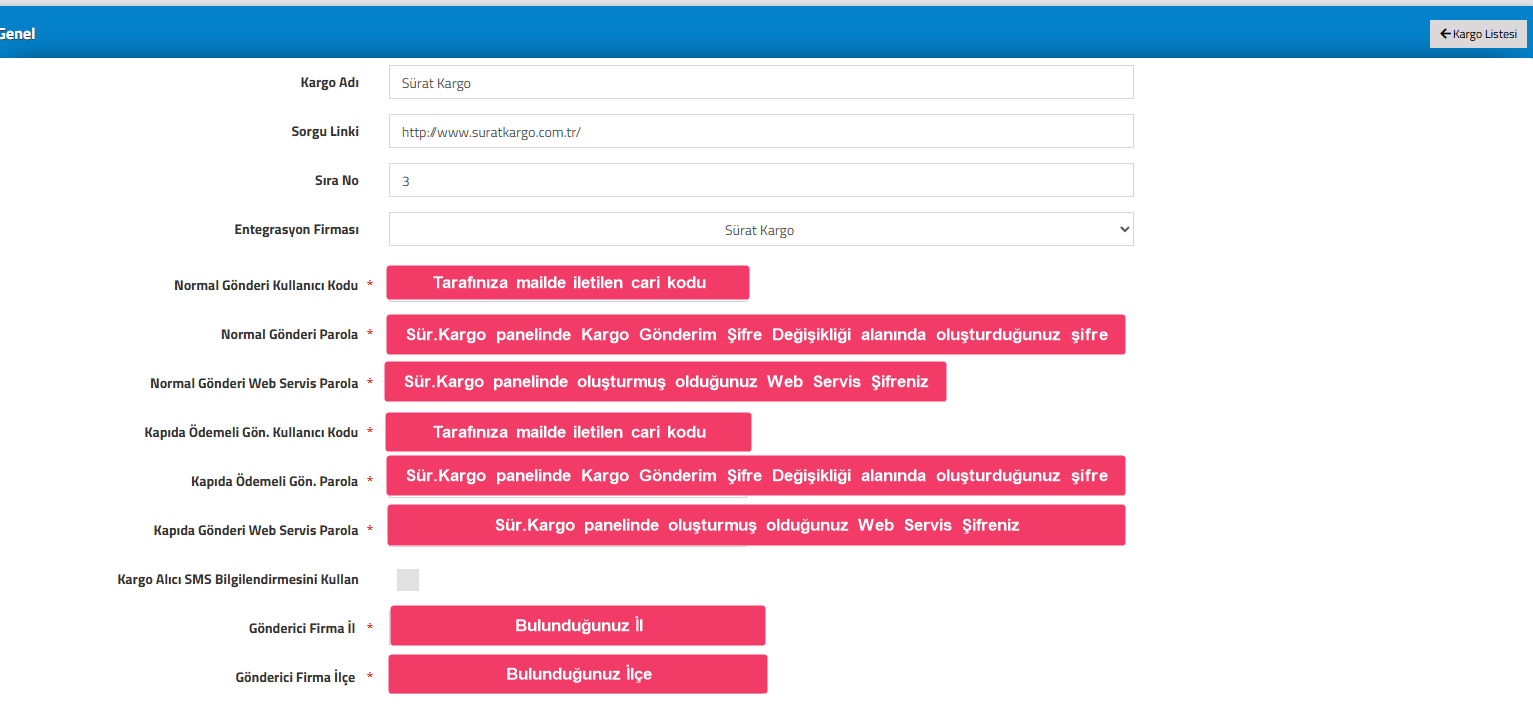Click the 'Sorgu Linki' field label
The image size is (1533, 709).
tap(324, 132)
